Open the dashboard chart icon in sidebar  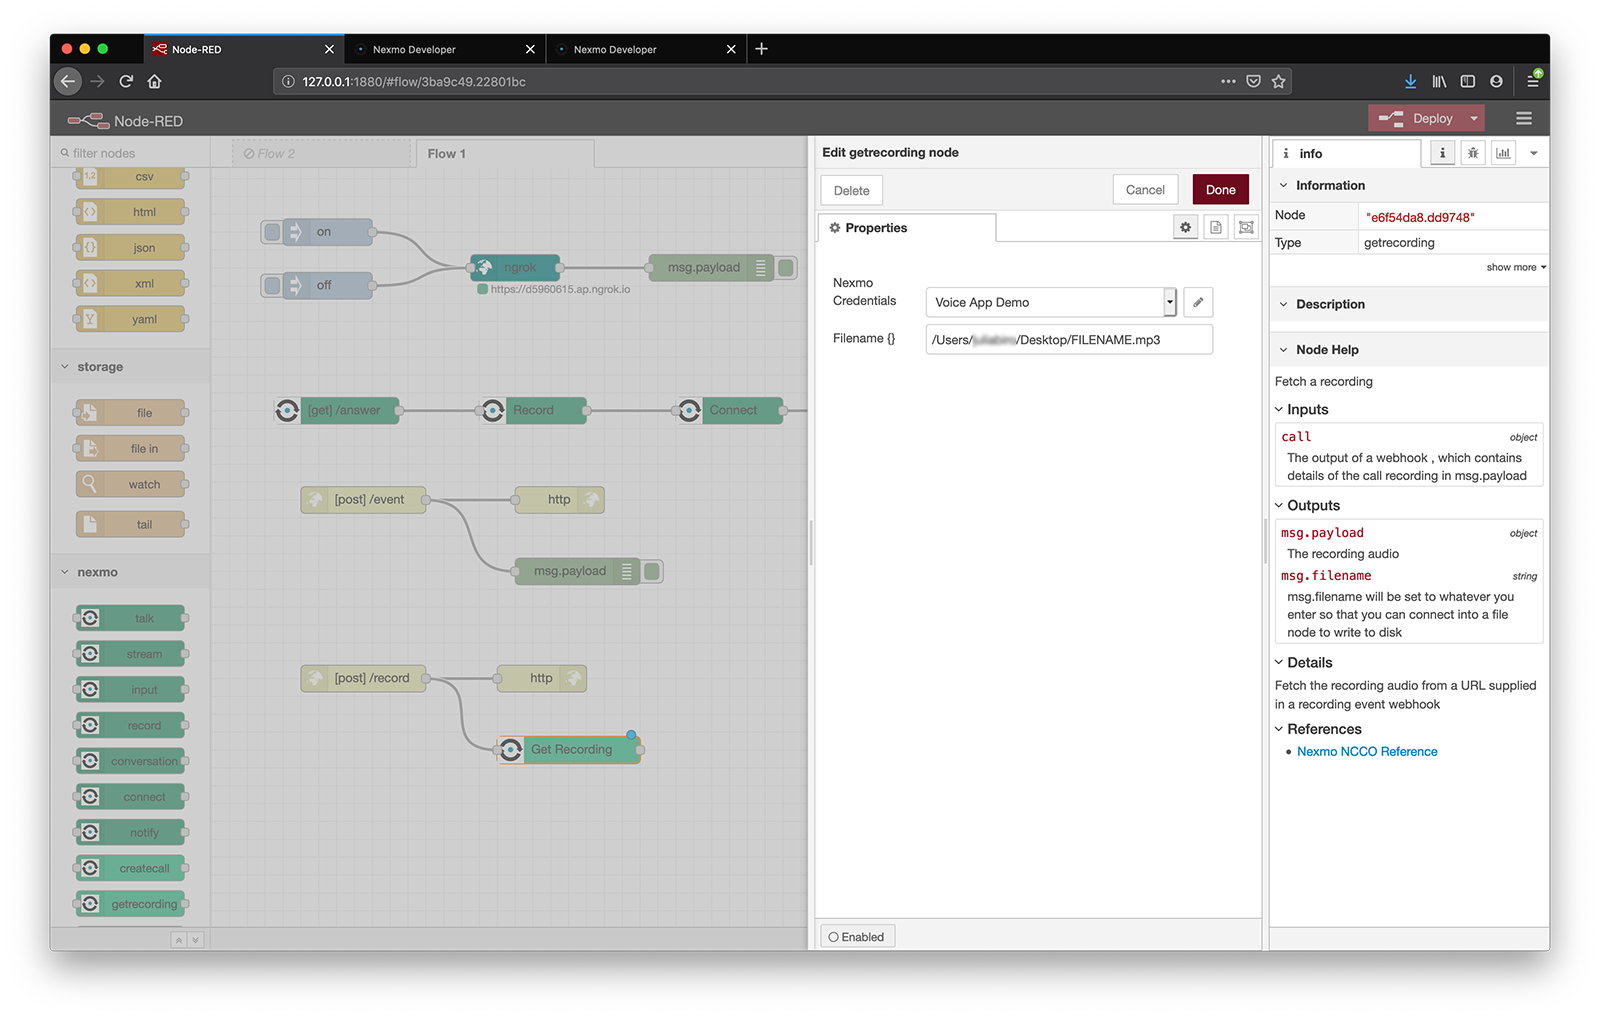(x=1503, y=153)
